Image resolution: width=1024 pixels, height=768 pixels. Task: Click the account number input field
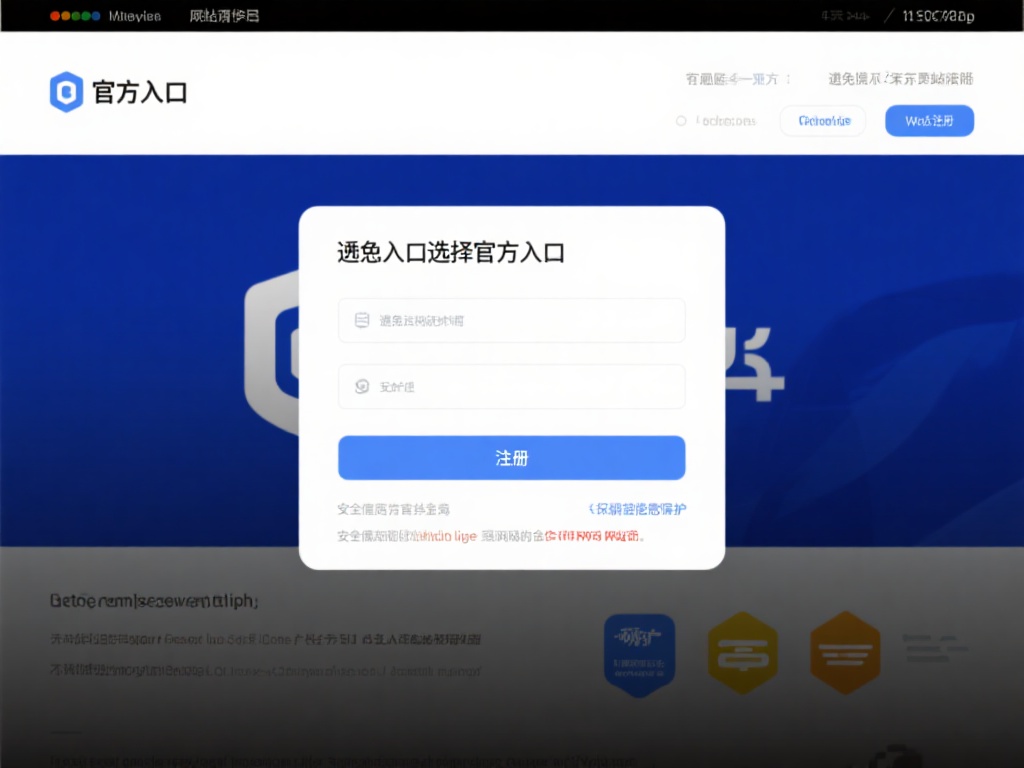coord(511,321)
